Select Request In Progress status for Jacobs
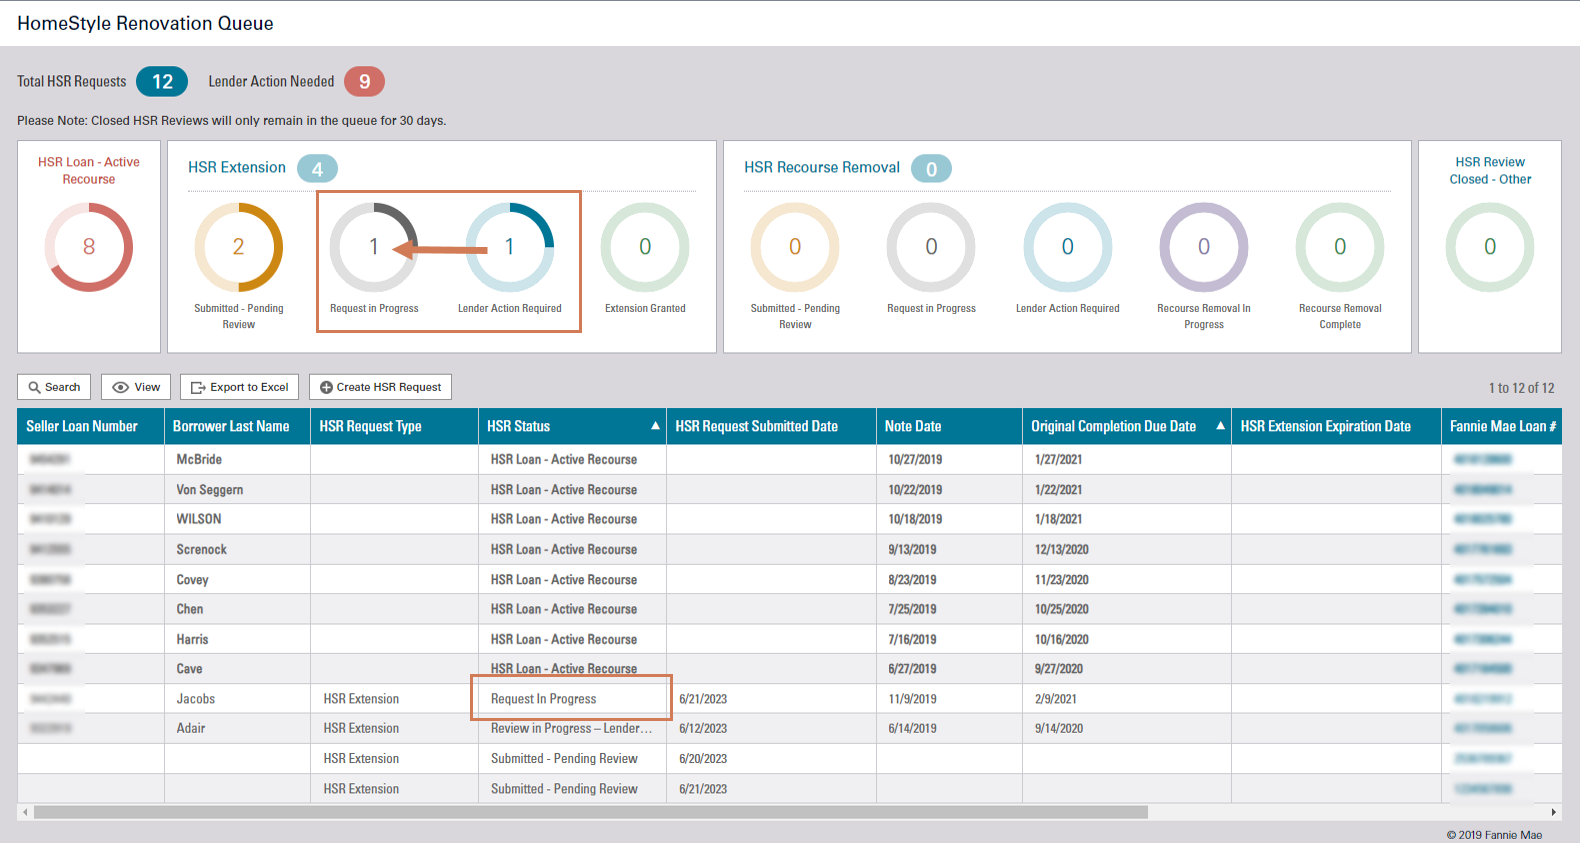Image resolution: width=1580 pixels, height=843 pixels. point(543,699)
